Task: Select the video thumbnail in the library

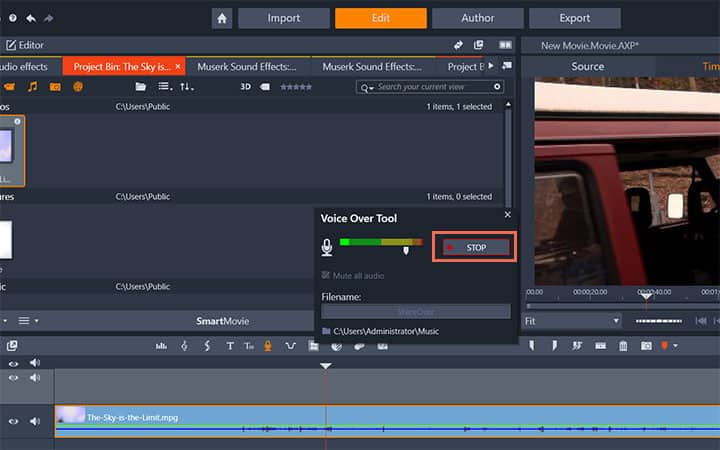Action: tap(10, 151)
